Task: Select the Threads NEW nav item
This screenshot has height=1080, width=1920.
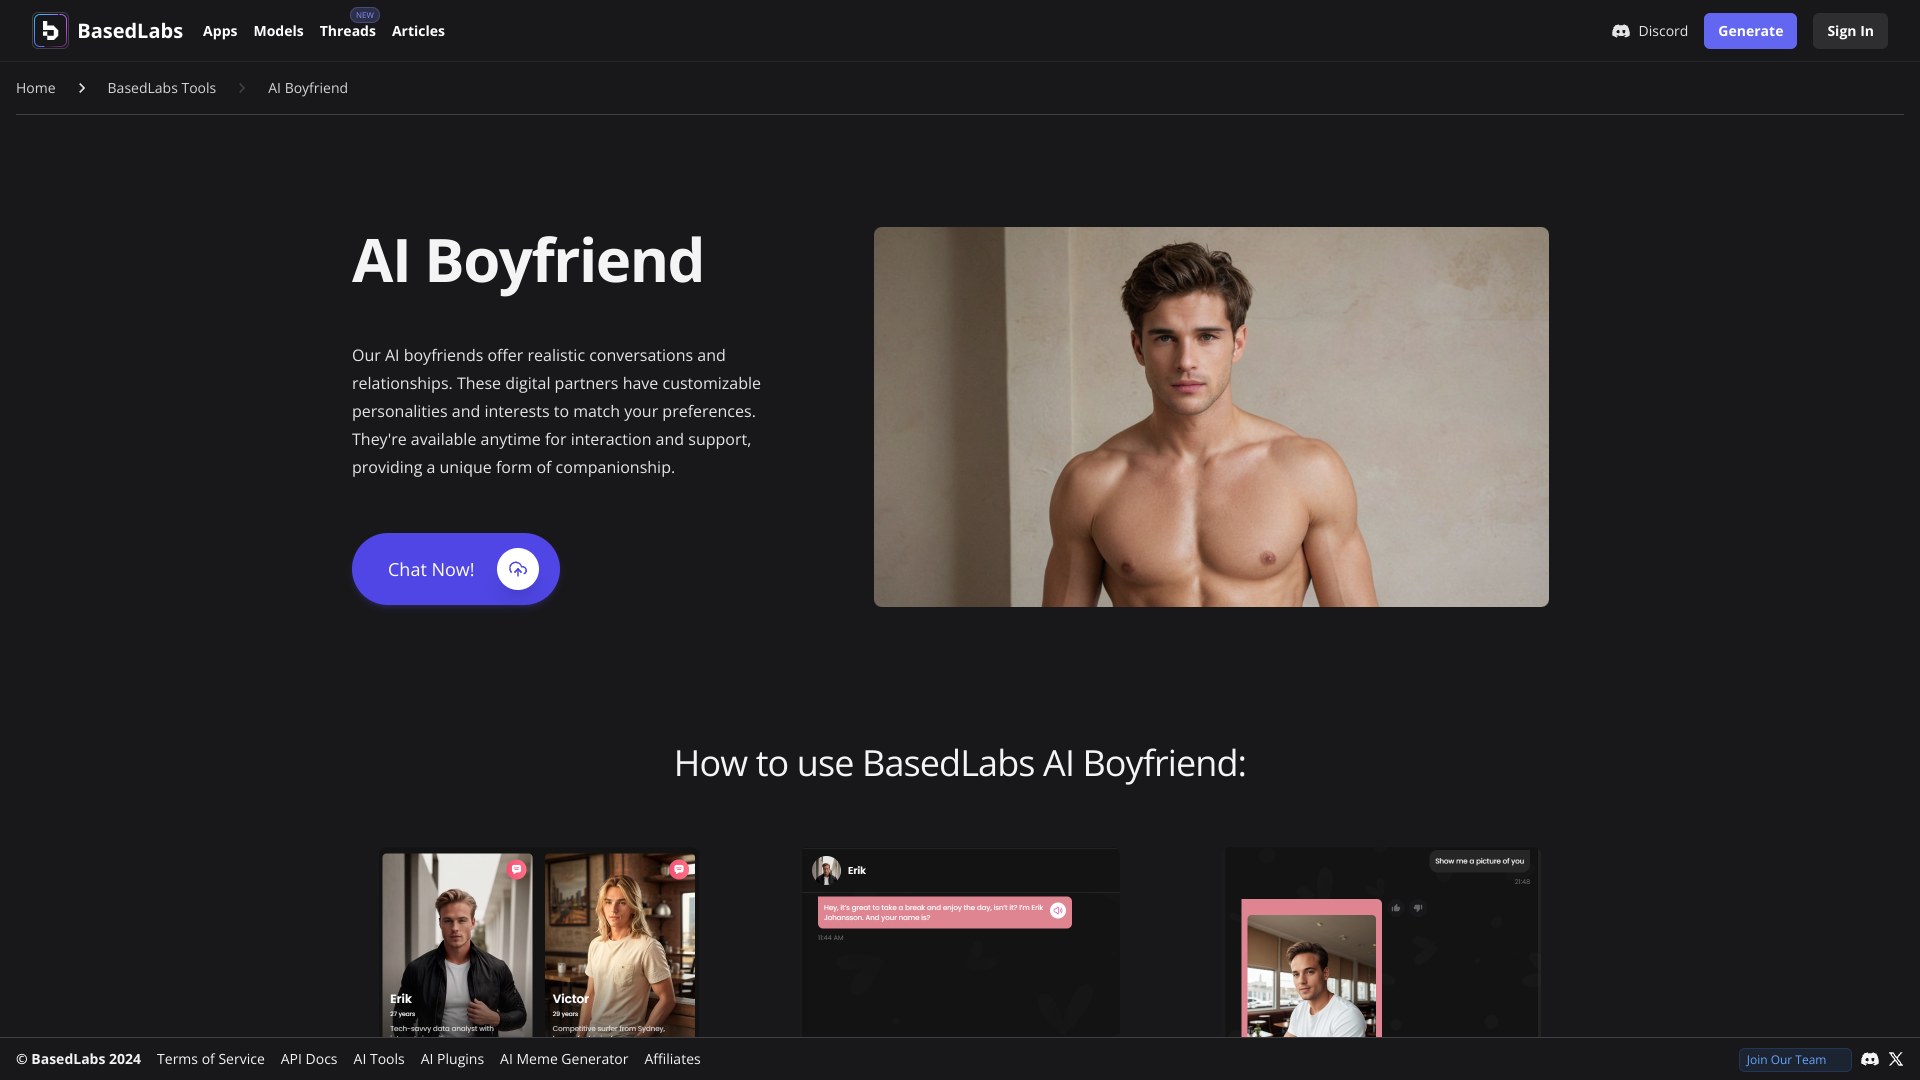Action: tap(347, 30)
